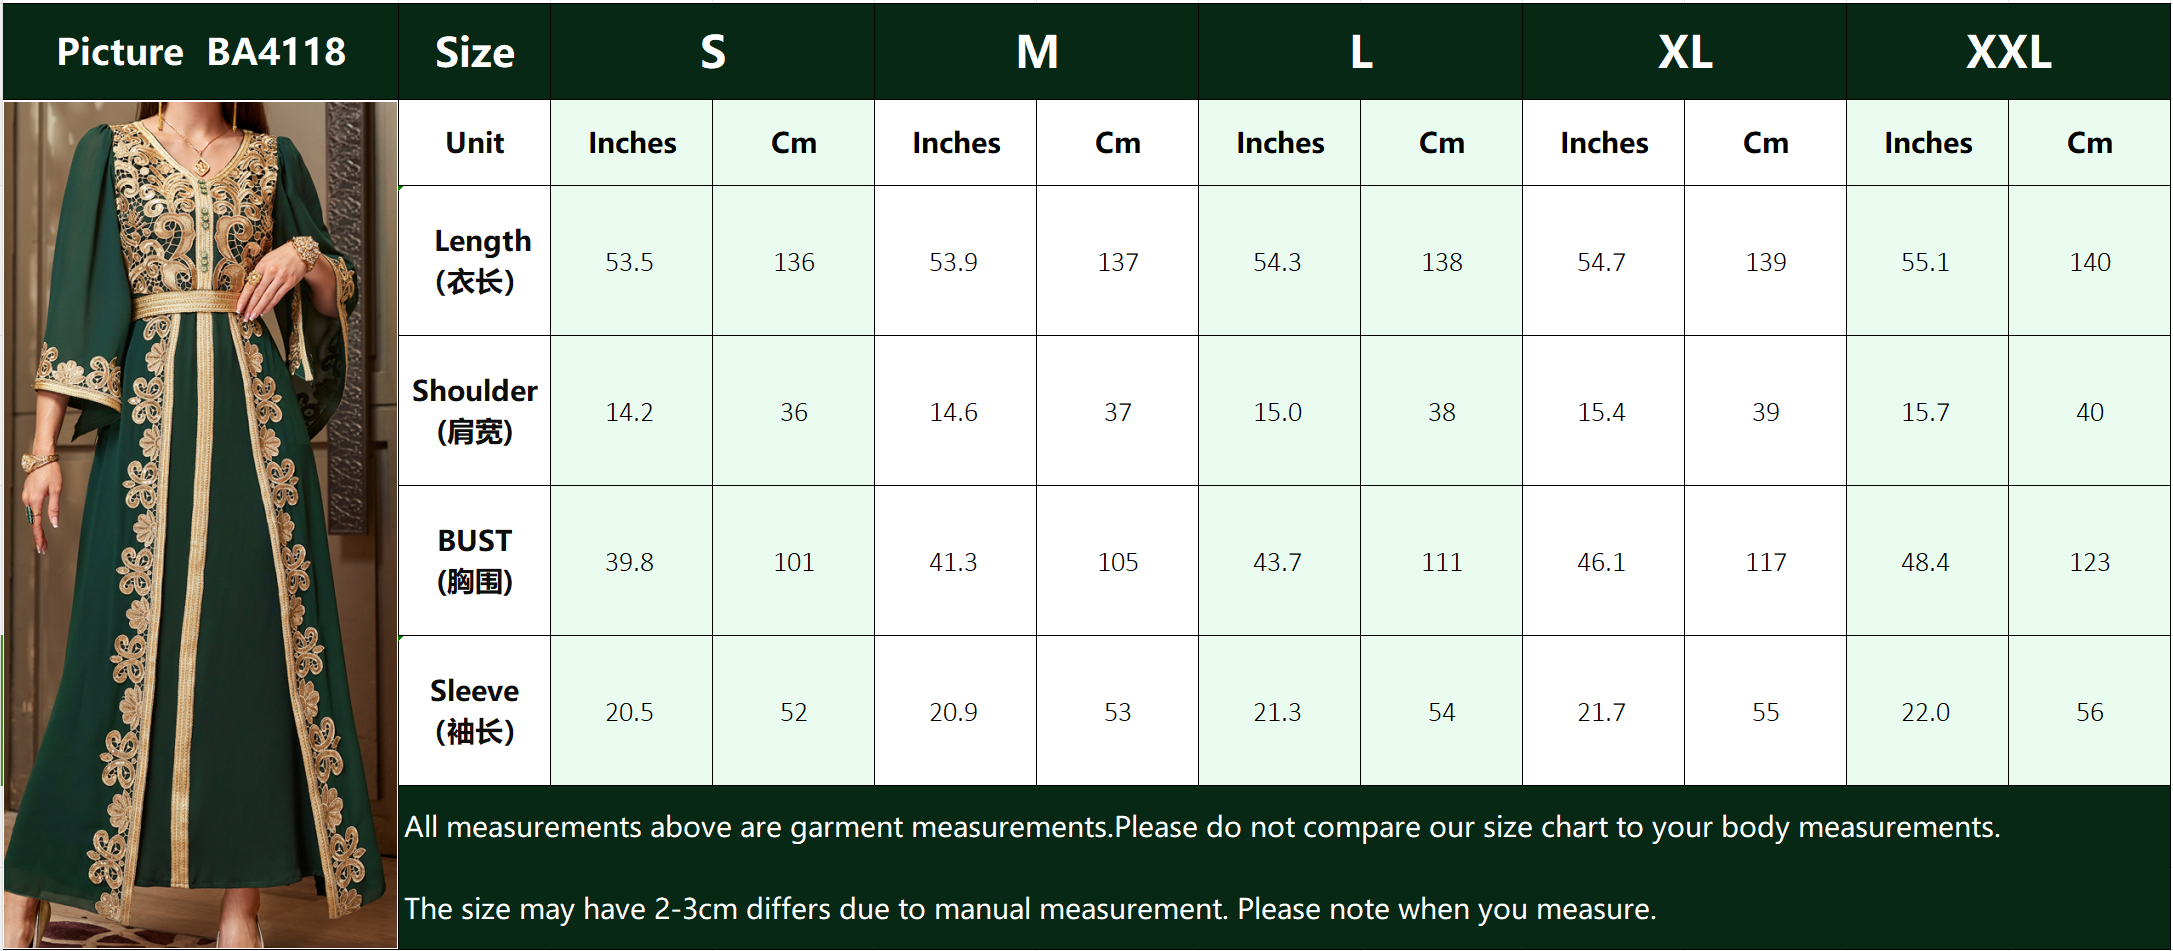
Task: Select the shoulder value 15.0 cell
Action: 1278,412
